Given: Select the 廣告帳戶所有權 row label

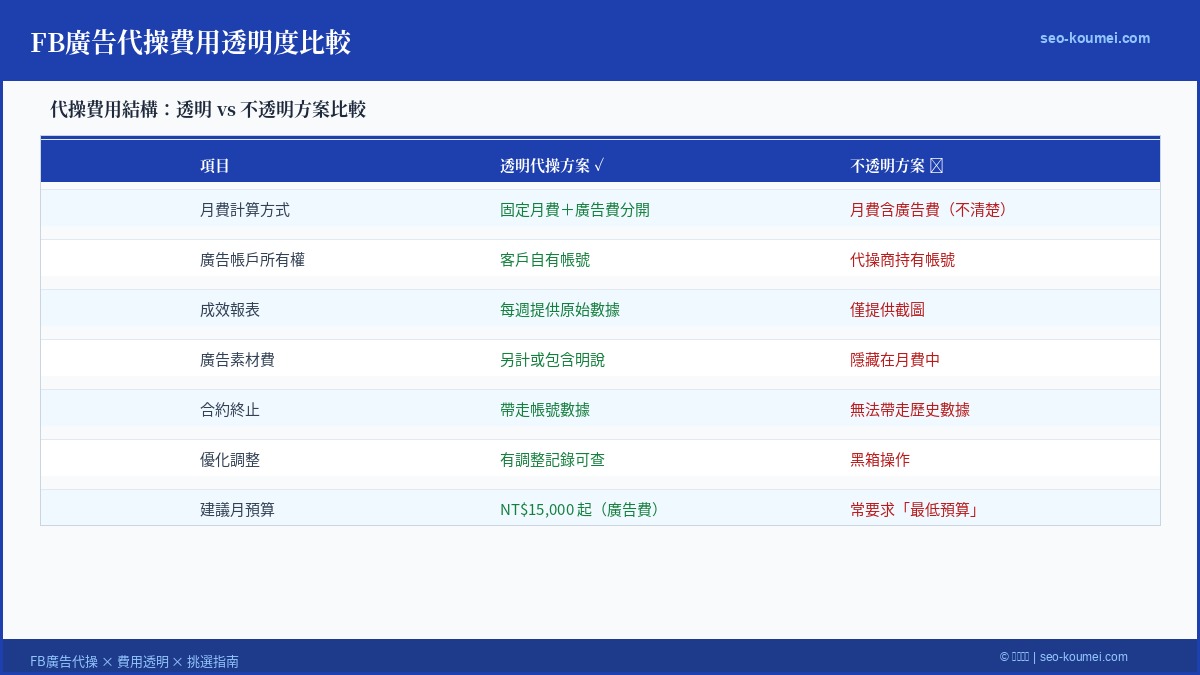Looking at the screenshot, I should coord(252,260).
